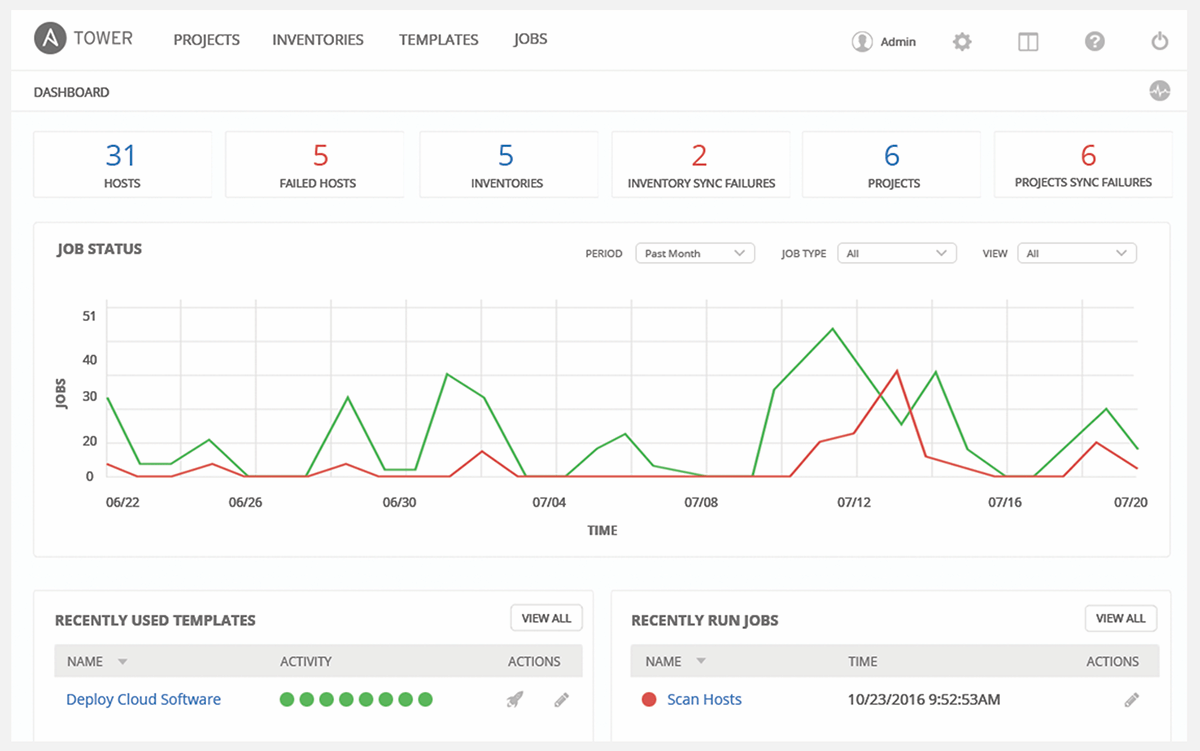Image resolution: width=1200 pixels, height=751 pixels.
Task: Select the Failed Hosts count tile
Action: [x=318, y=164]
